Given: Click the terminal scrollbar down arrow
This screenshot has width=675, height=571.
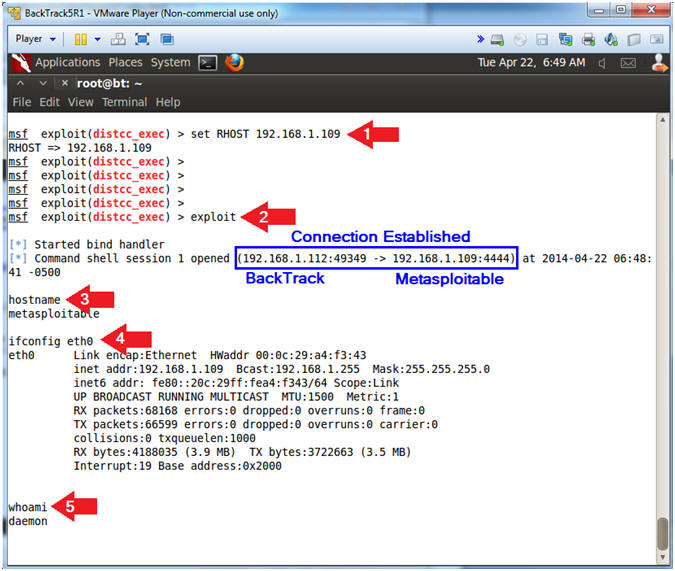Looking at the screenshot, I should point(663,557).
